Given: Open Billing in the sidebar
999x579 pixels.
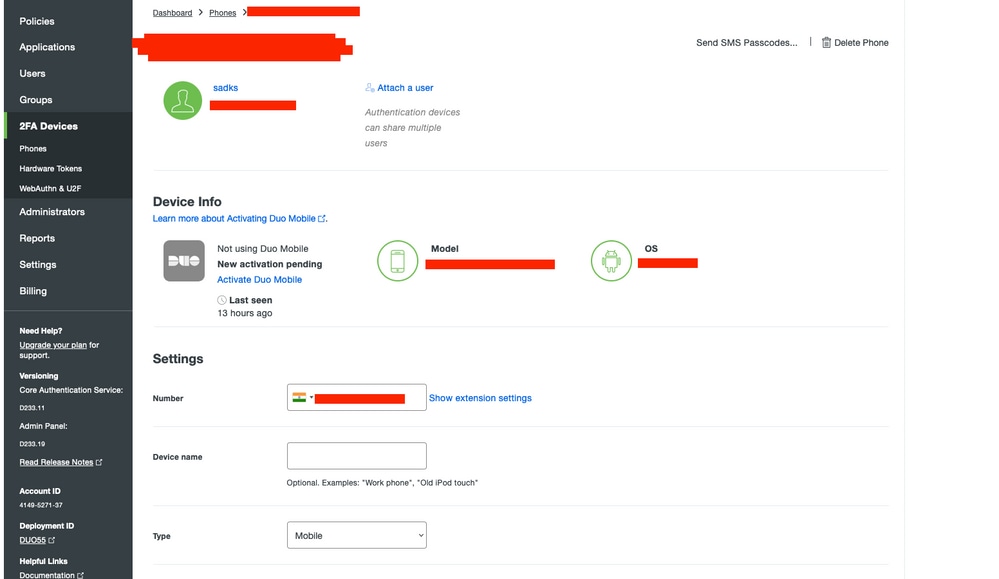Looking at the screenshot, I should (x=32, y=291).
